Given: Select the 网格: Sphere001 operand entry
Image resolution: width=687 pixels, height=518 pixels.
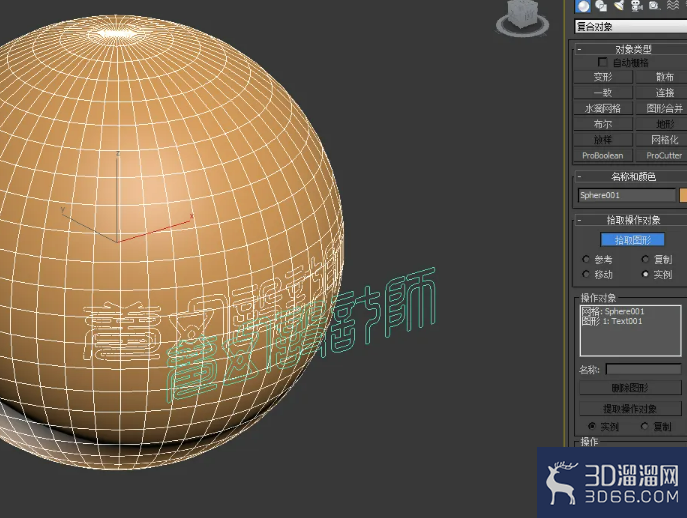Looking at the screenshot, I should (x=613, y=311).
